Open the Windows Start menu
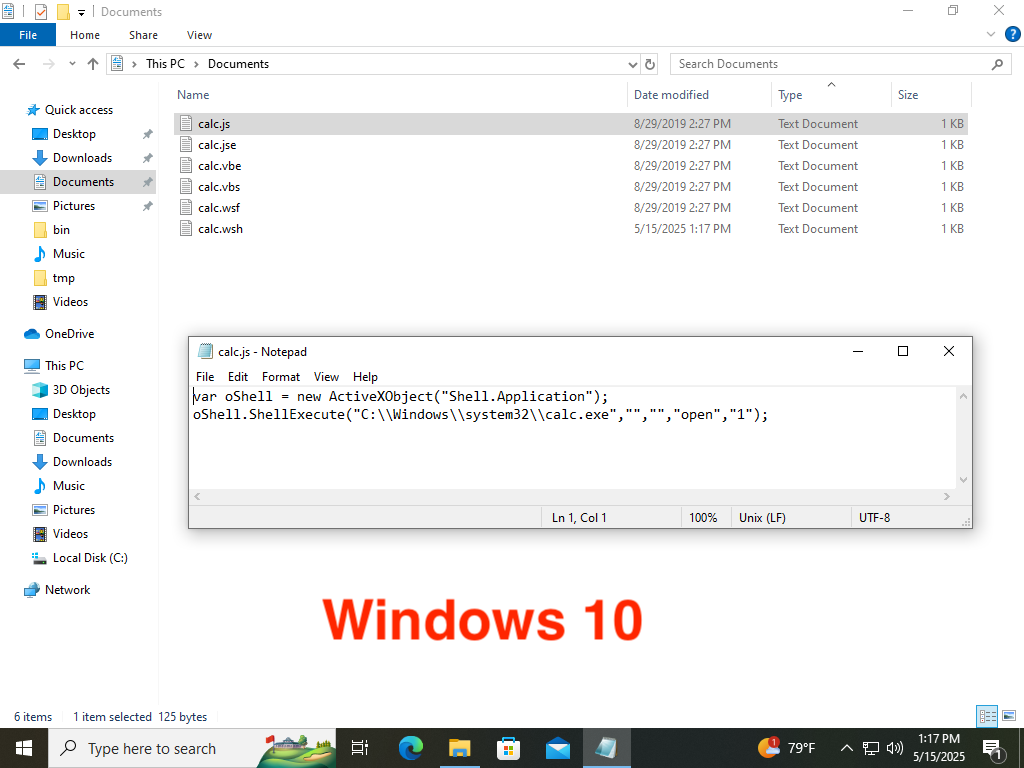The height and width of the screenshot is (768, 1024). [x=24, y=748]
